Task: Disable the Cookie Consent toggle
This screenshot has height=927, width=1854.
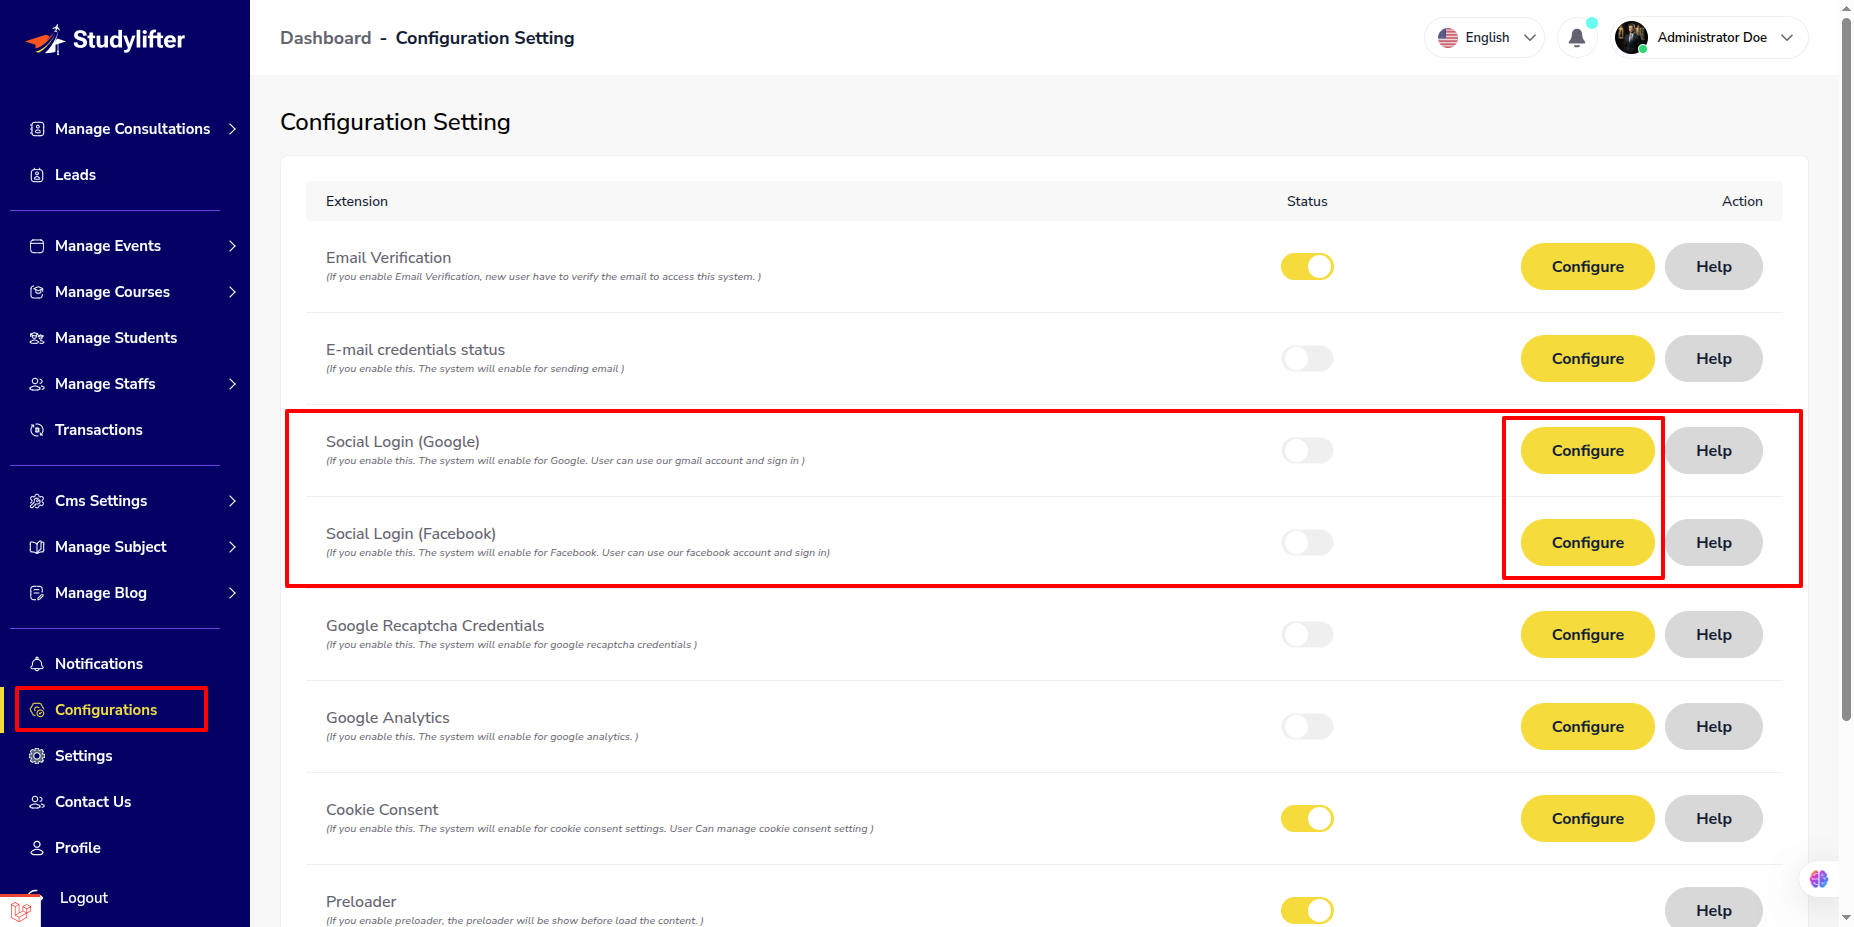Action: coord(1307,819)
